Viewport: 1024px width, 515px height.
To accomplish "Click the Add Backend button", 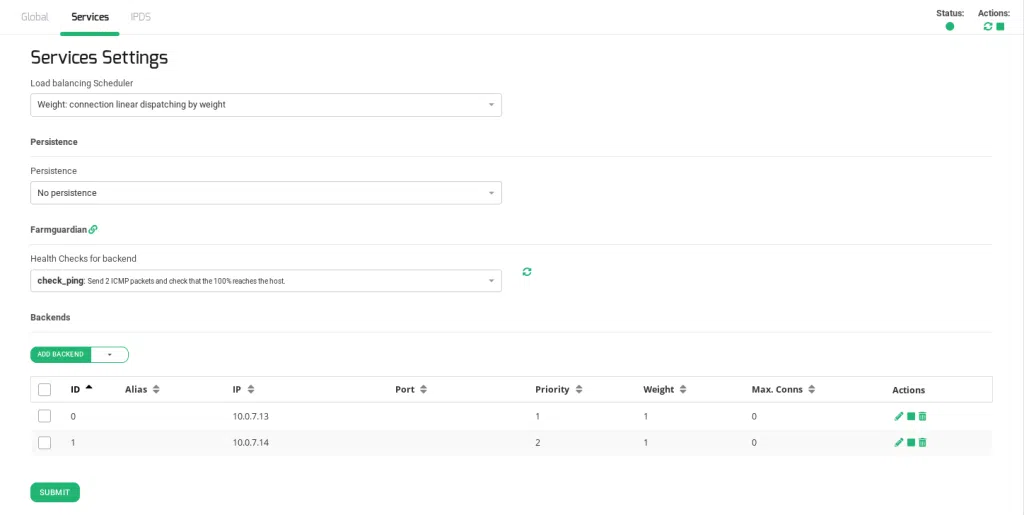I will (61, 354).
